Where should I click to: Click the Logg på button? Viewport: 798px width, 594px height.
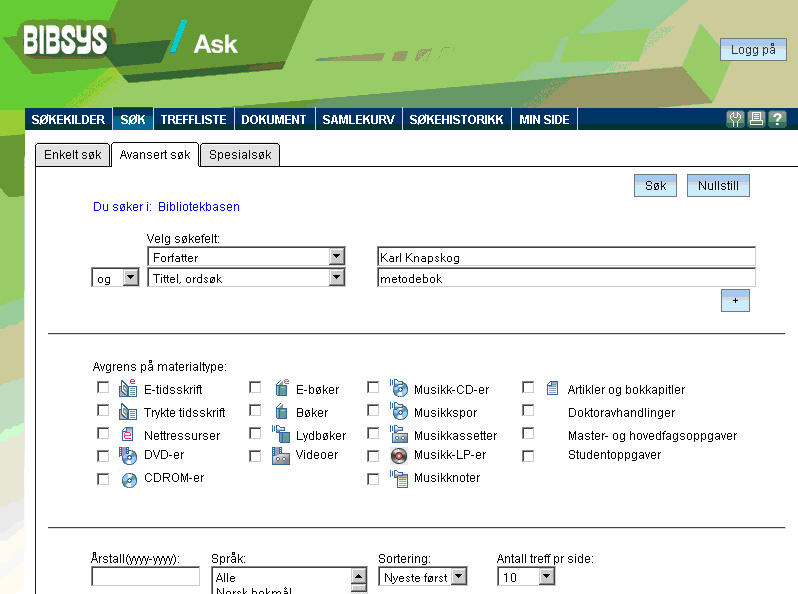752,49
